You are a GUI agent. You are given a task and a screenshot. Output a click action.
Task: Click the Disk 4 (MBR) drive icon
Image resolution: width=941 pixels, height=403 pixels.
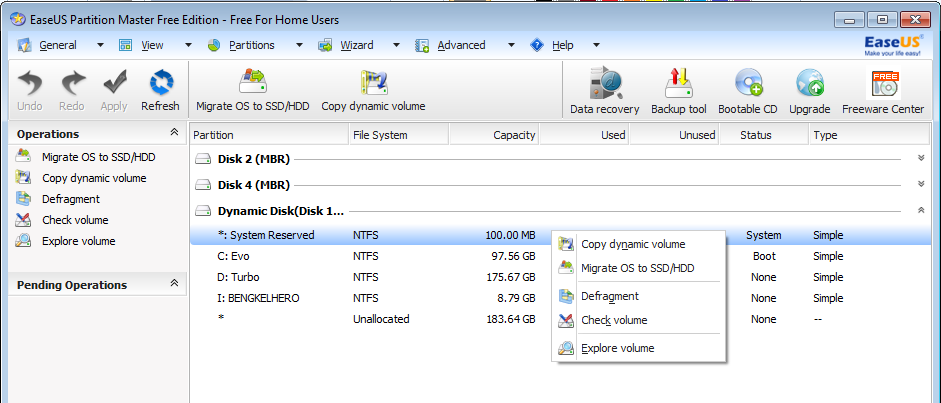(205, 185)
